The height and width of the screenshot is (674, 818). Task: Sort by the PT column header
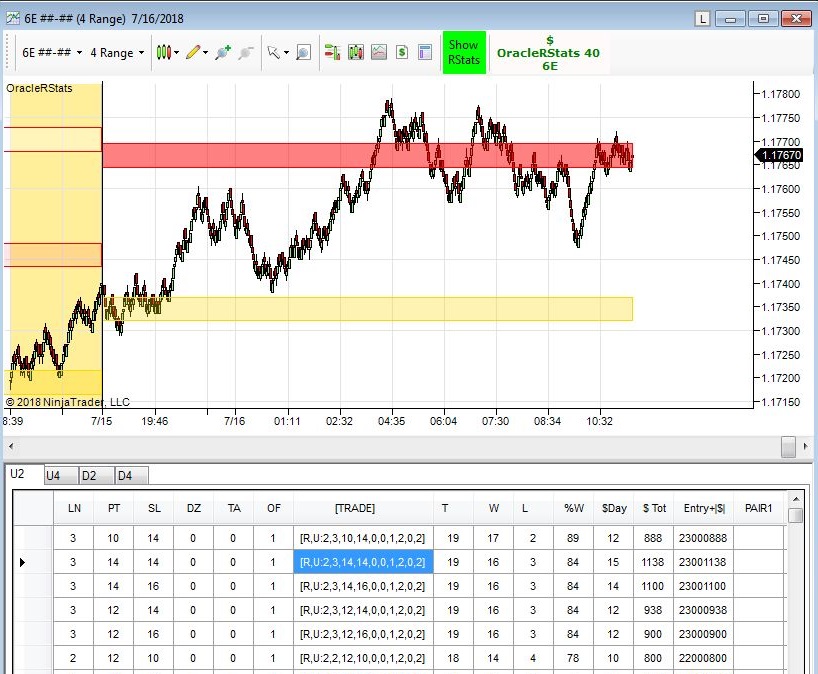point(114,508)
